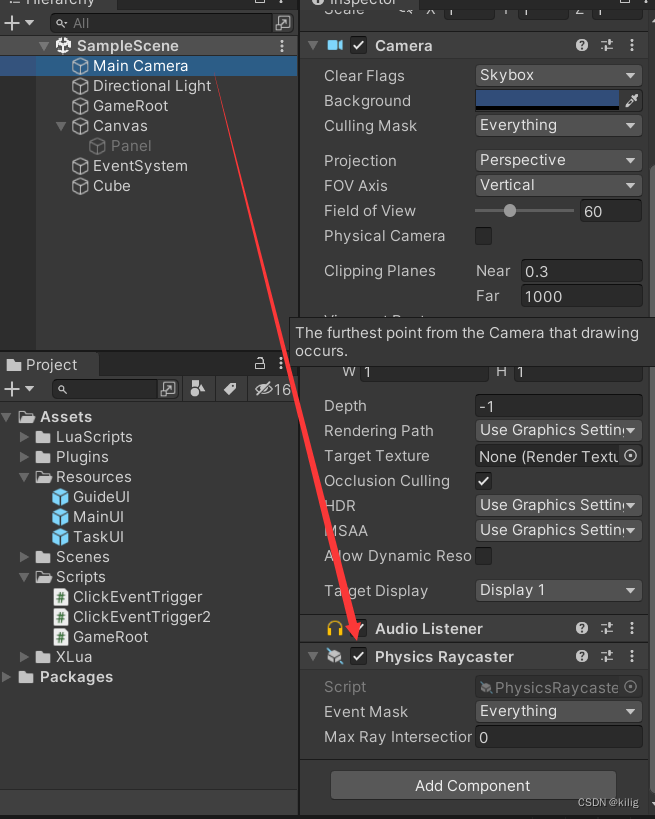Toggle hidden packages visibility counter

(x=272, y=388)
